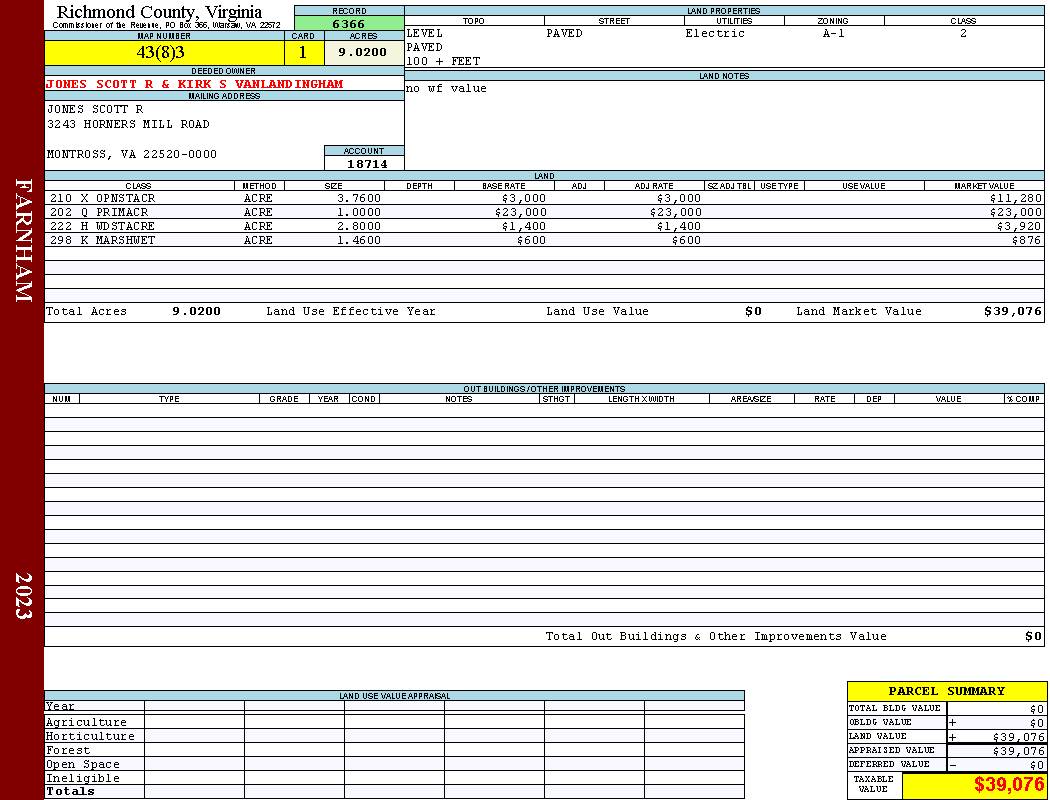Click the red TAXABLE VALUE $39,076
Viewport: 1050px width, 800px height.
1008,784
